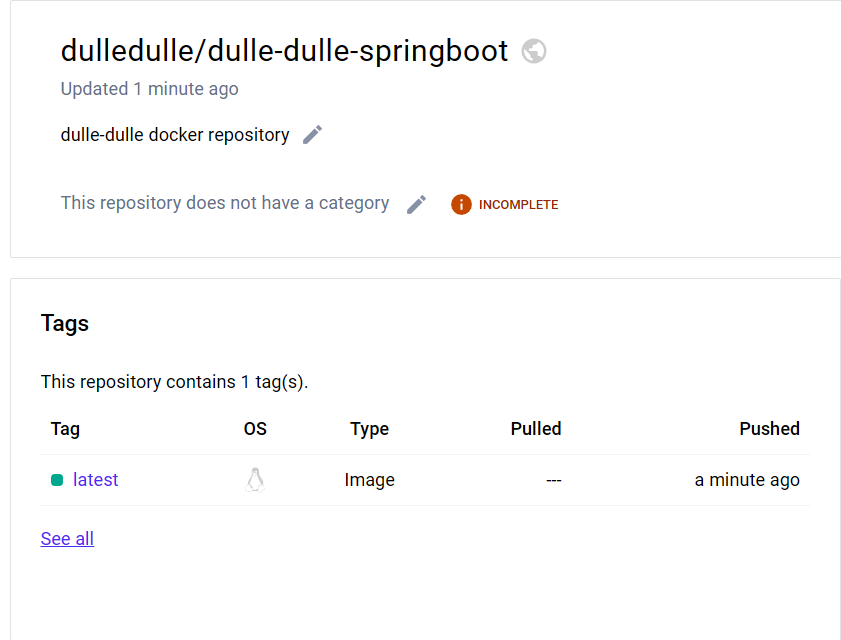Click the Image type cell

coord(370,480)
